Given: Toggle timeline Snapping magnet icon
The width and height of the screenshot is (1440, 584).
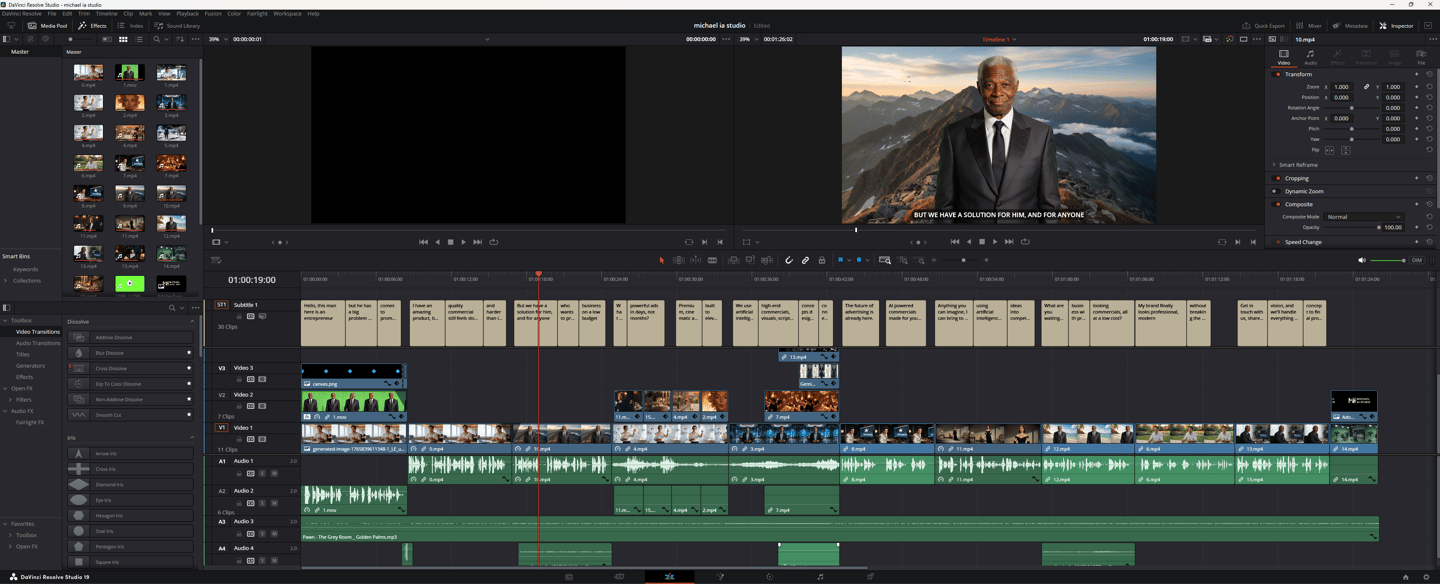Looking at the screenshot, I should click(789, 260).
